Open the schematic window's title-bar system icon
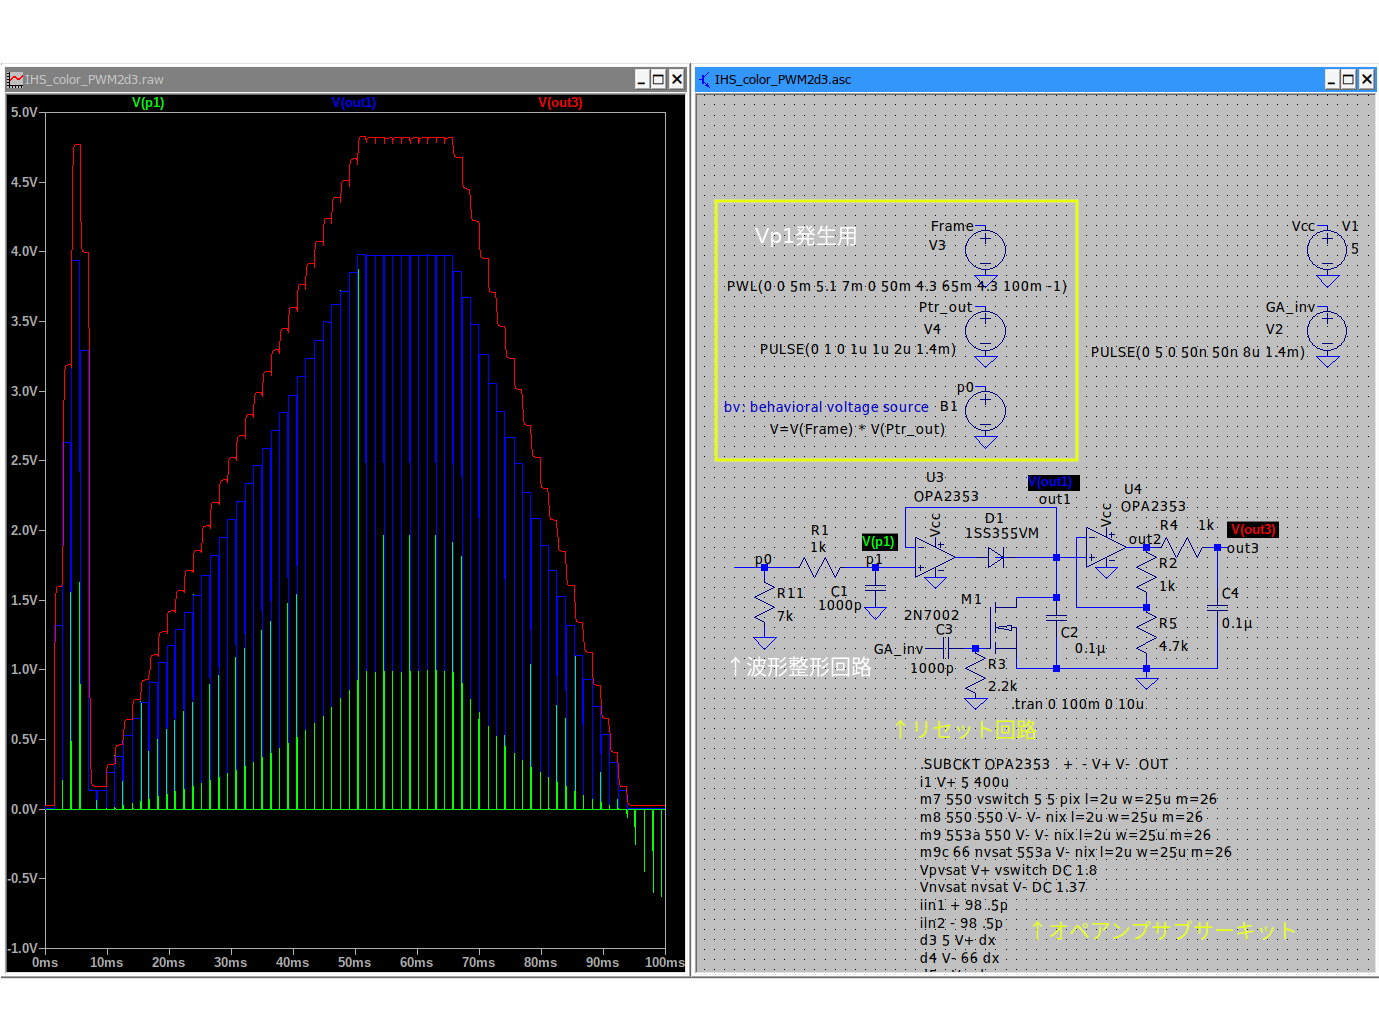 [705, 79]
